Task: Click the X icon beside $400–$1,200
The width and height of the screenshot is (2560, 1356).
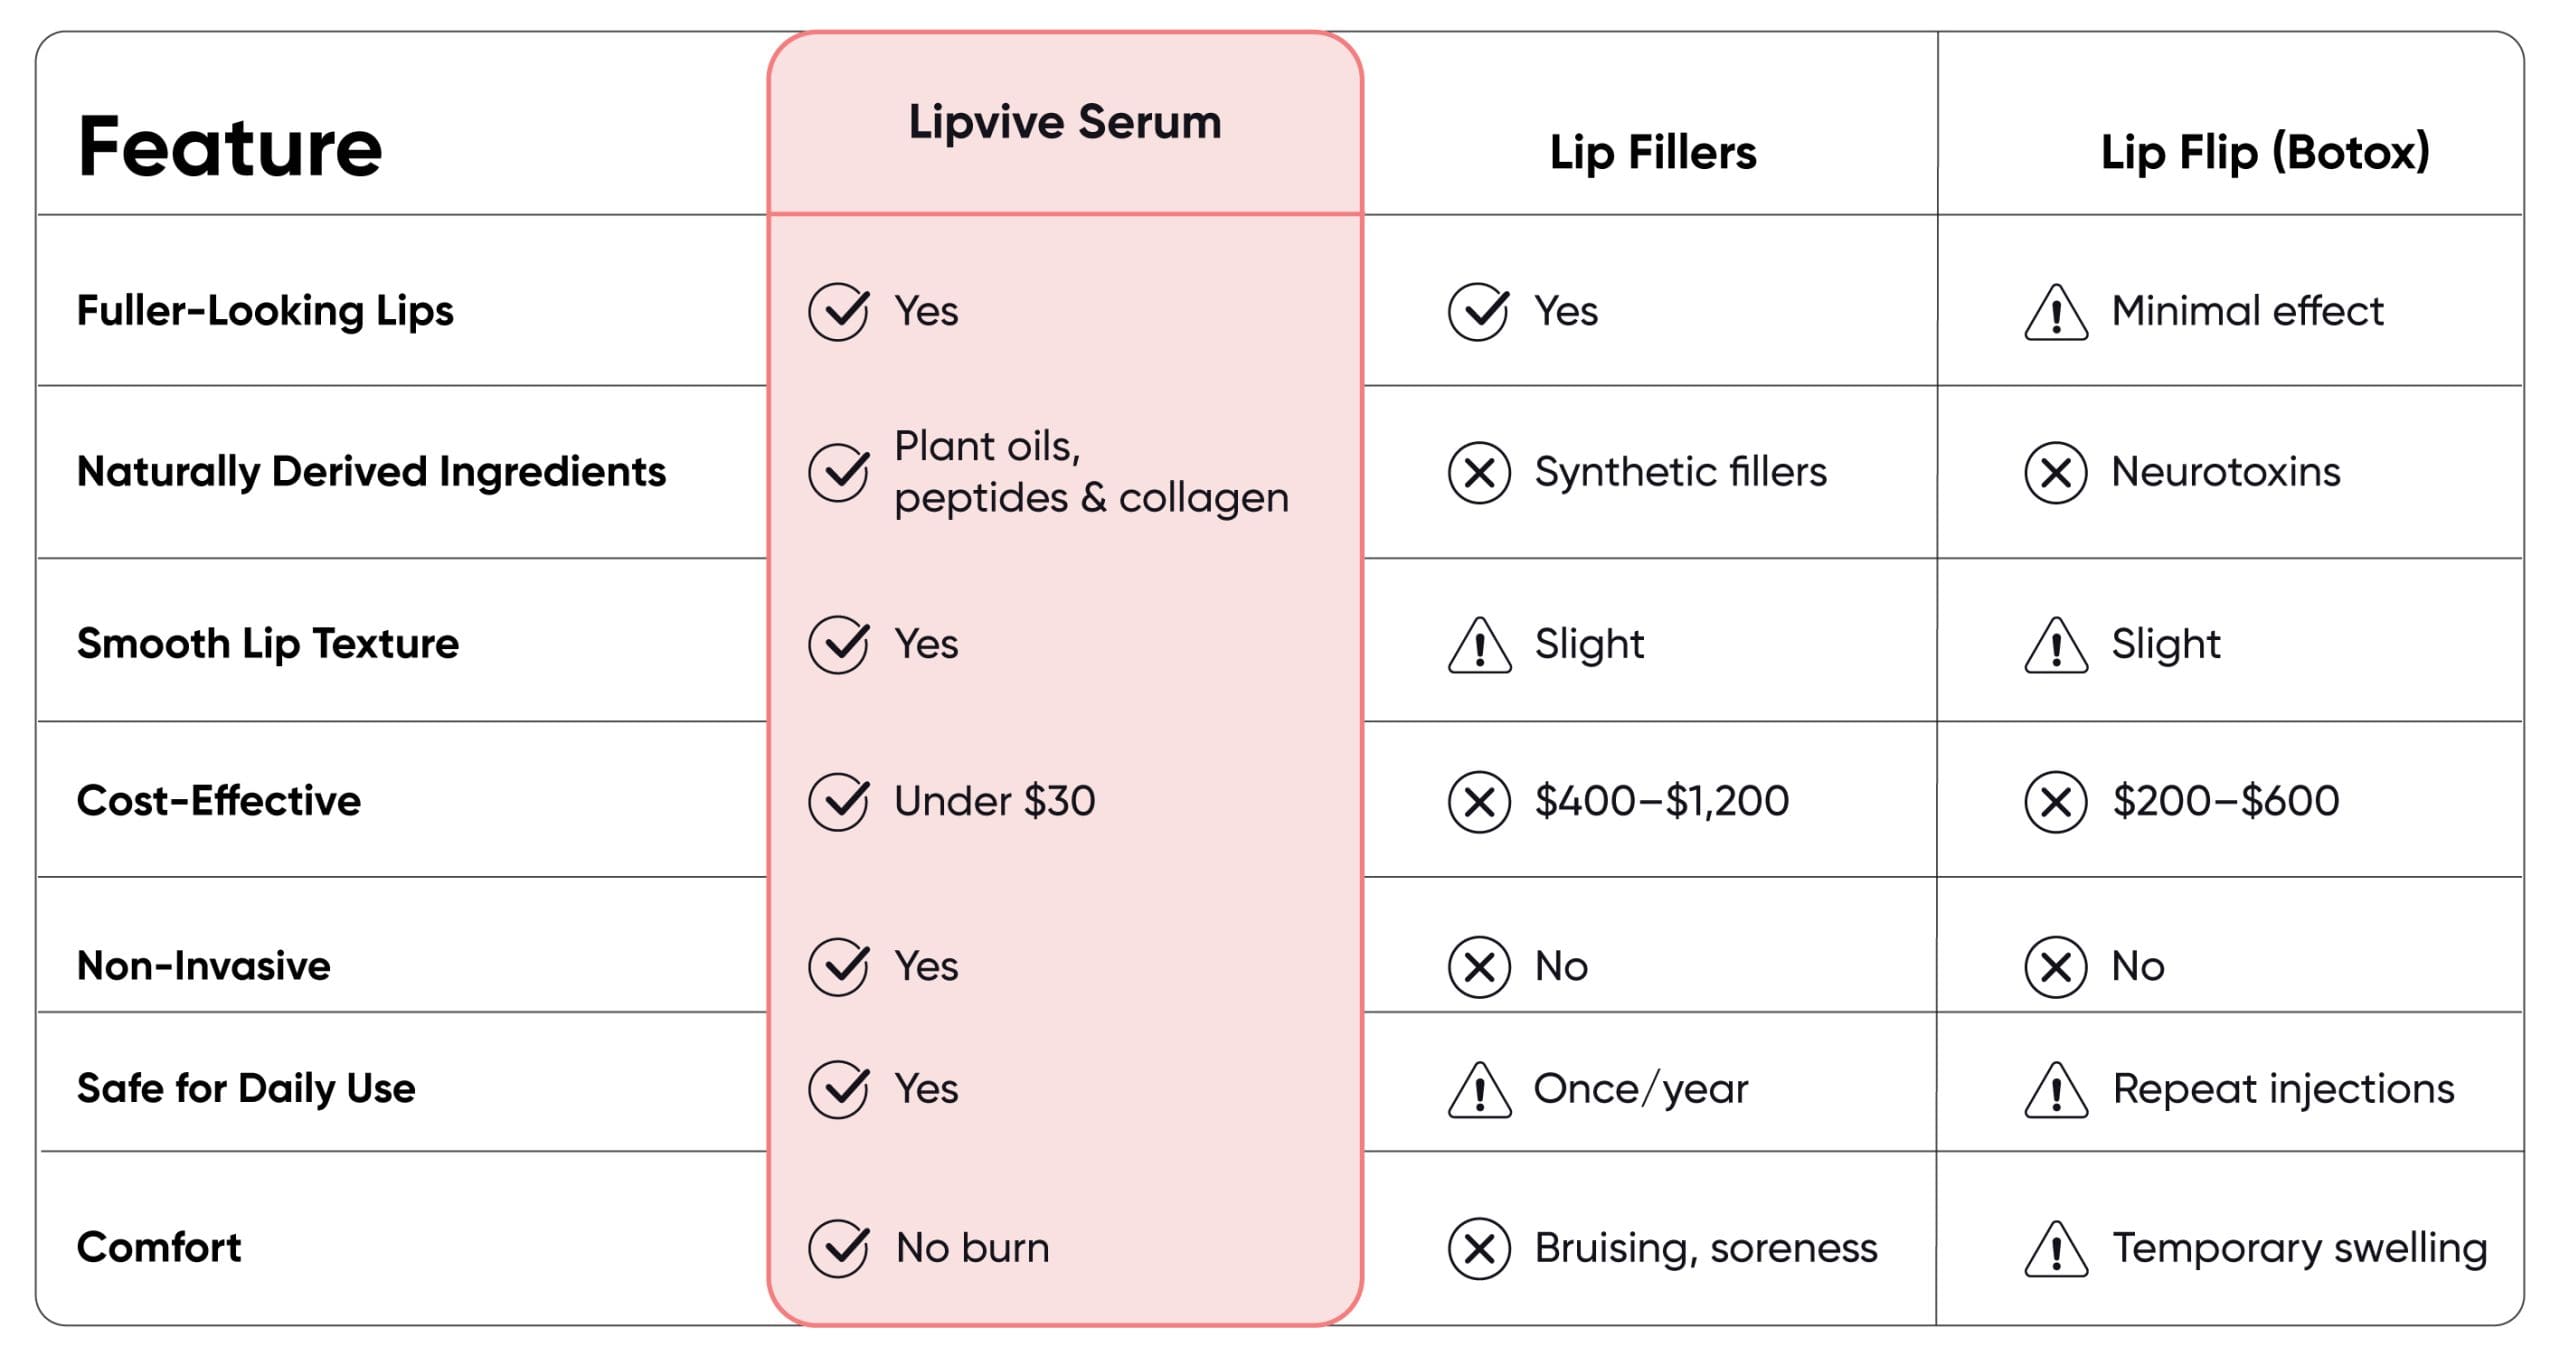Action: 1479,801
